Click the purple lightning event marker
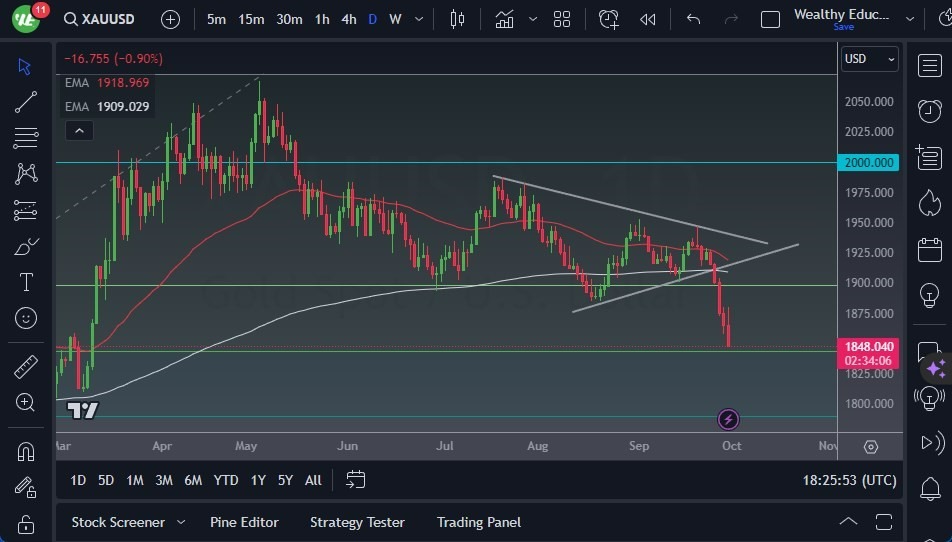This screenshot has height=542, width=952. click(728, 419)
